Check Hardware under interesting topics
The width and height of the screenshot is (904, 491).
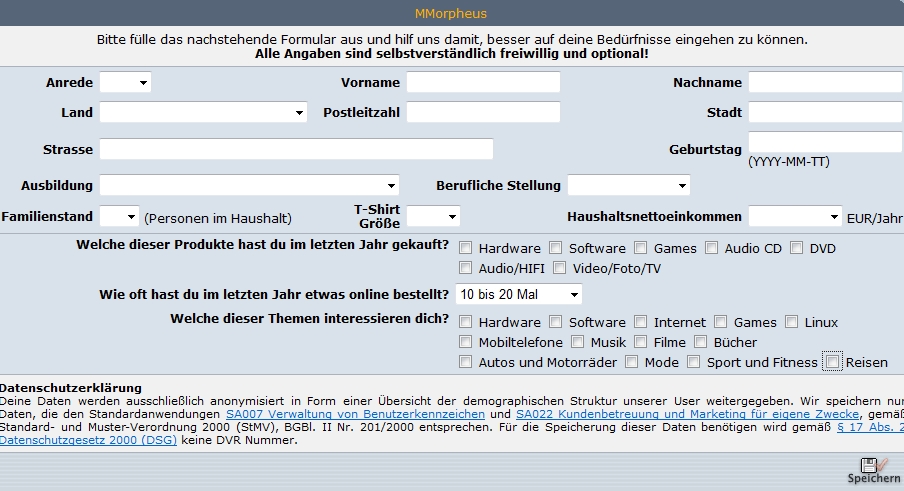click(465, 322)
